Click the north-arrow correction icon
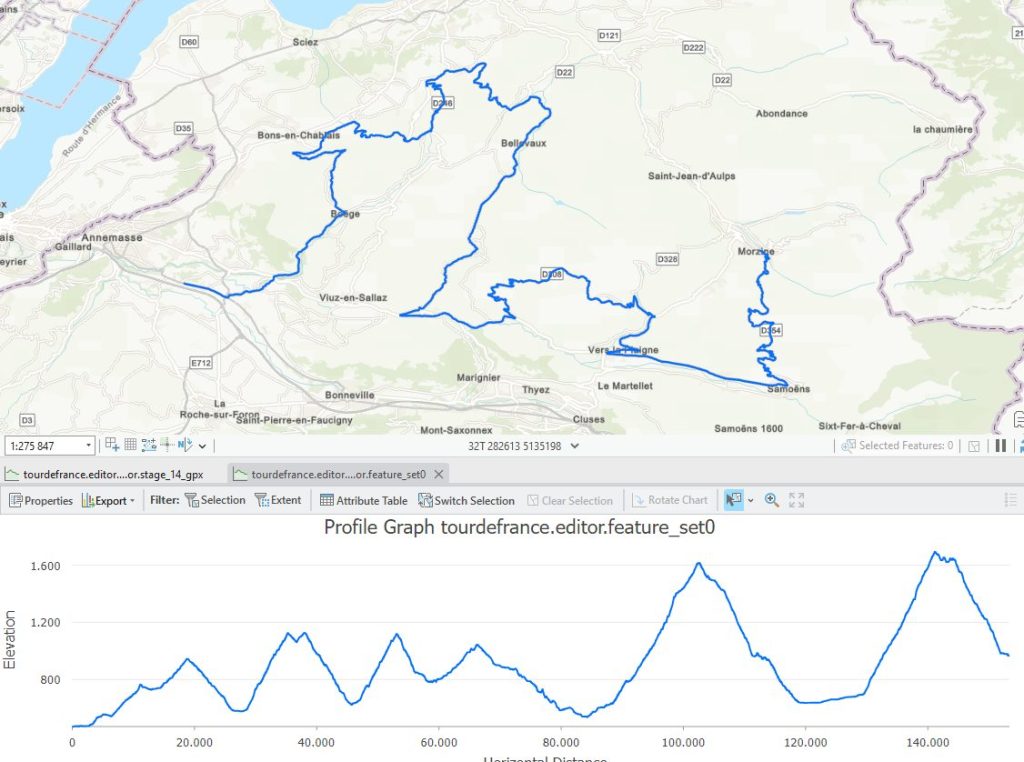 point(184,445)
